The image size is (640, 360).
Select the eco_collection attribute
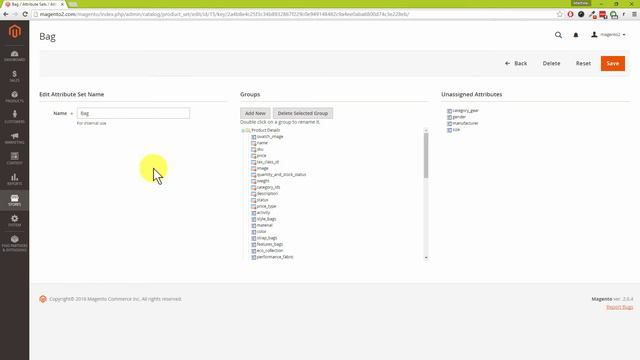click(x=270, y=251)
